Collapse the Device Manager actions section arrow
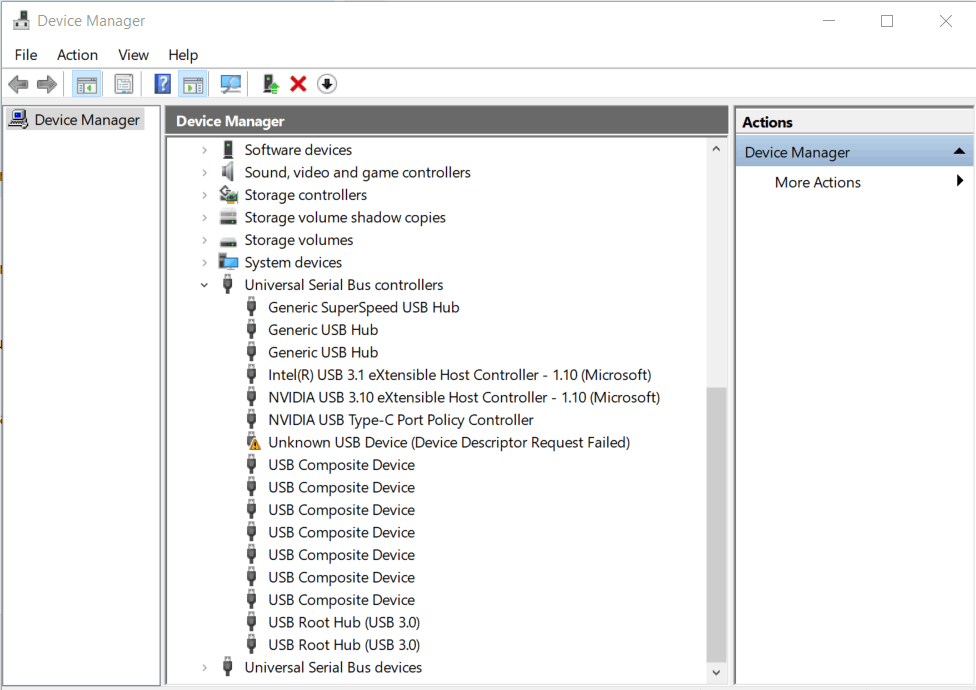Image resolution: width=976 pixels, height=690 pixels. [x=959, y=151]
